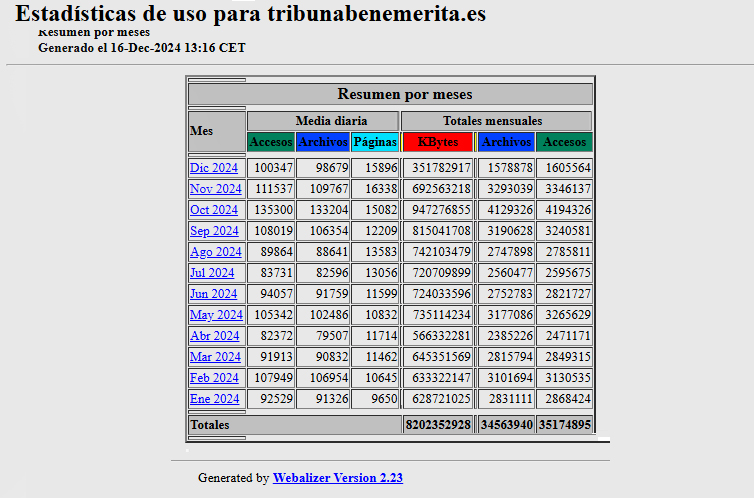Viewport: 754px width, 498px height.
Task: Click the blue Archivos header under Totales mensuales
Action: pyautogui.click(x=506, y=142)
